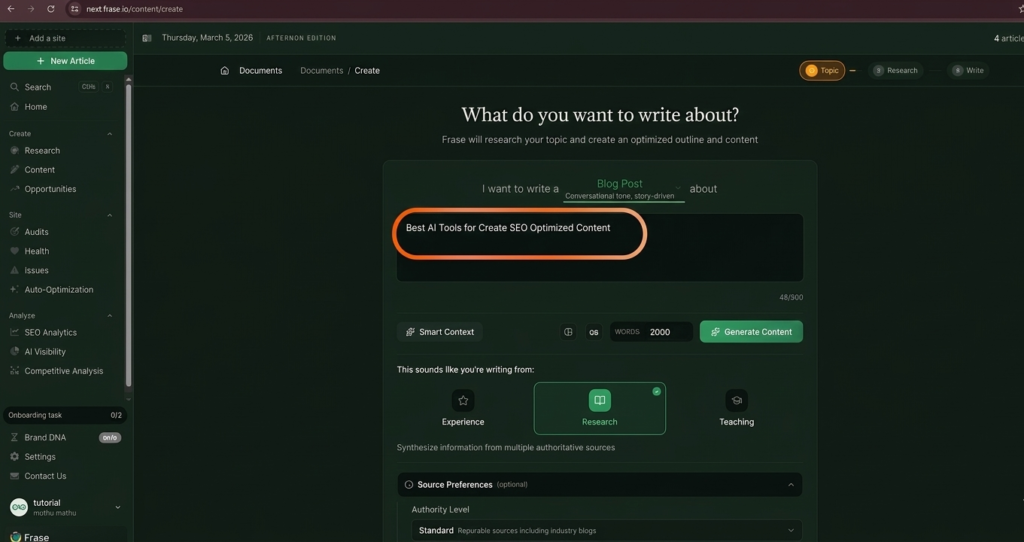Select the Experience writing perspective
The height and width of the screenshot is (542, 1024).
coord(463,408)
